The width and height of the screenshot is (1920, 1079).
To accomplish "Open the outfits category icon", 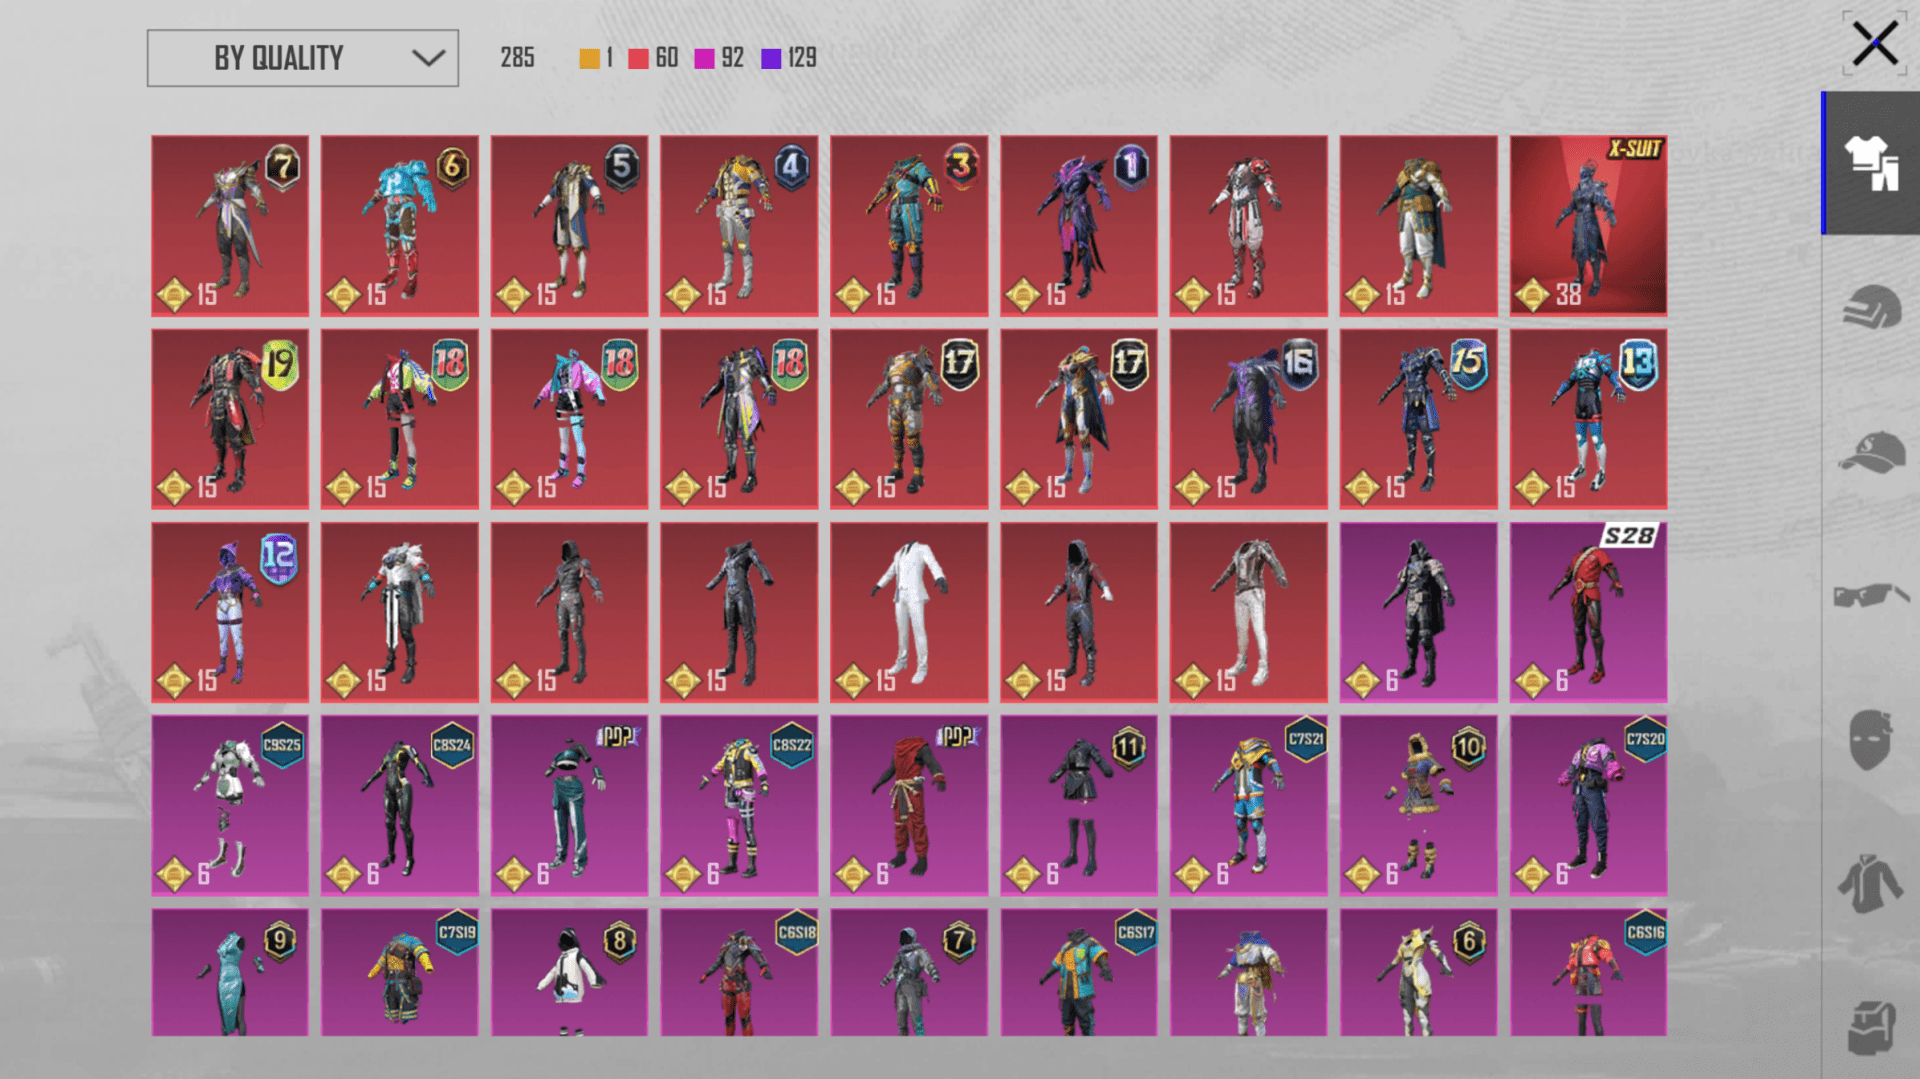I will (x=1871, y=163).
